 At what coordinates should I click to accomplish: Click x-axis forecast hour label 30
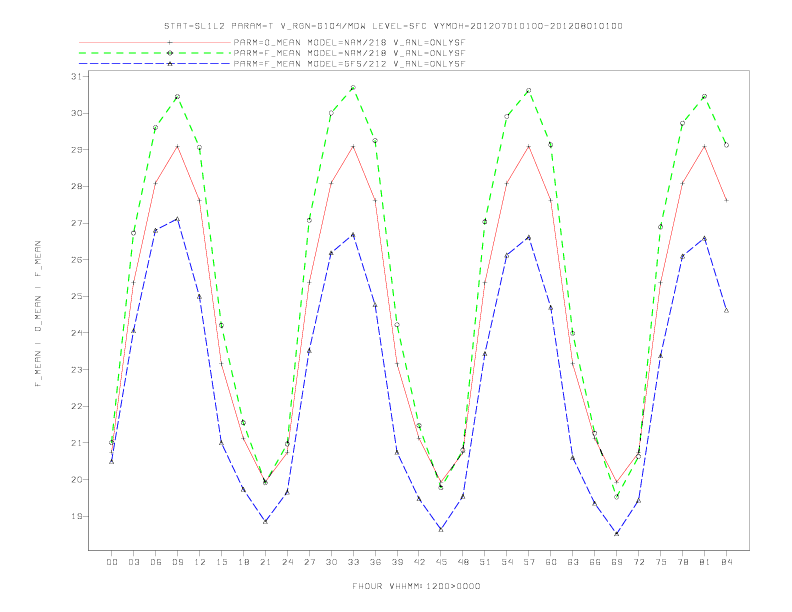coord(331,562)
